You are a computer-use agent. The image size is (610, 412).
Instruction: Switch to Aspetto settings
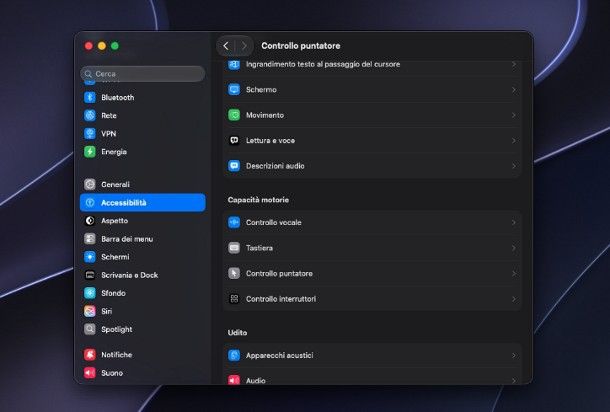click(x=143, y=221)
